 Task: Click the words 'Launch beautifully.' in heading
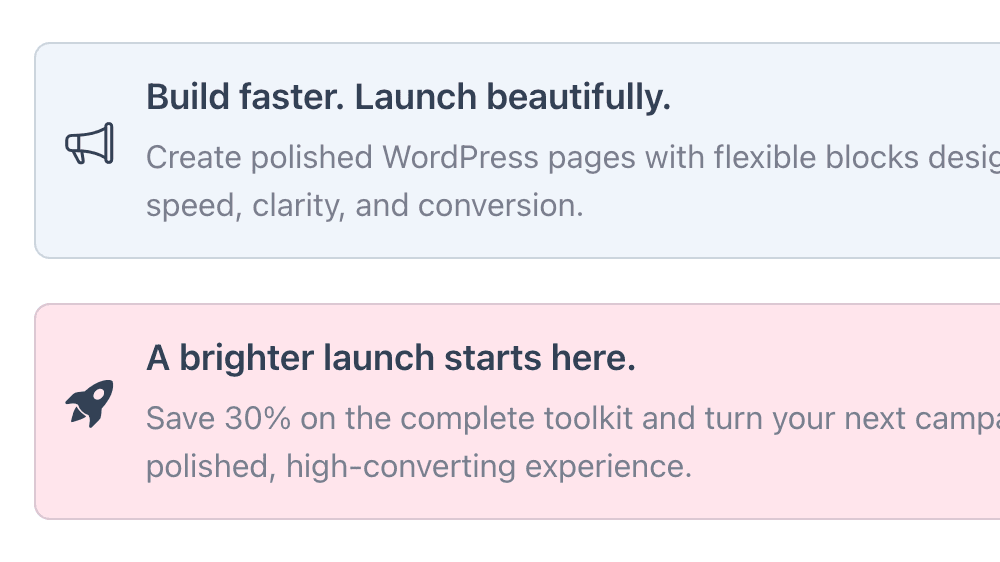(513, 98)
